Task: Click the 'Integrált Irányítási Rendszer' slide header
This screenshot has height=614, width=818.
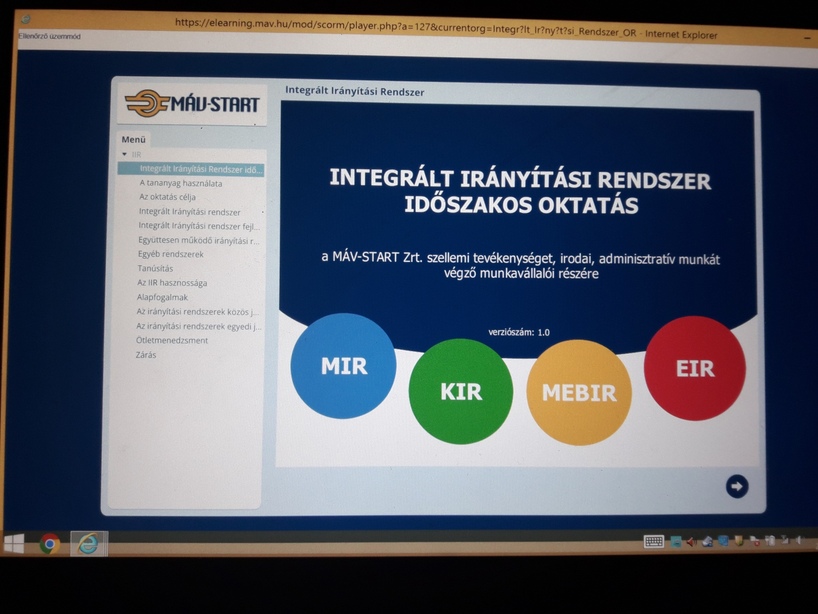Action: pos(355,91)
